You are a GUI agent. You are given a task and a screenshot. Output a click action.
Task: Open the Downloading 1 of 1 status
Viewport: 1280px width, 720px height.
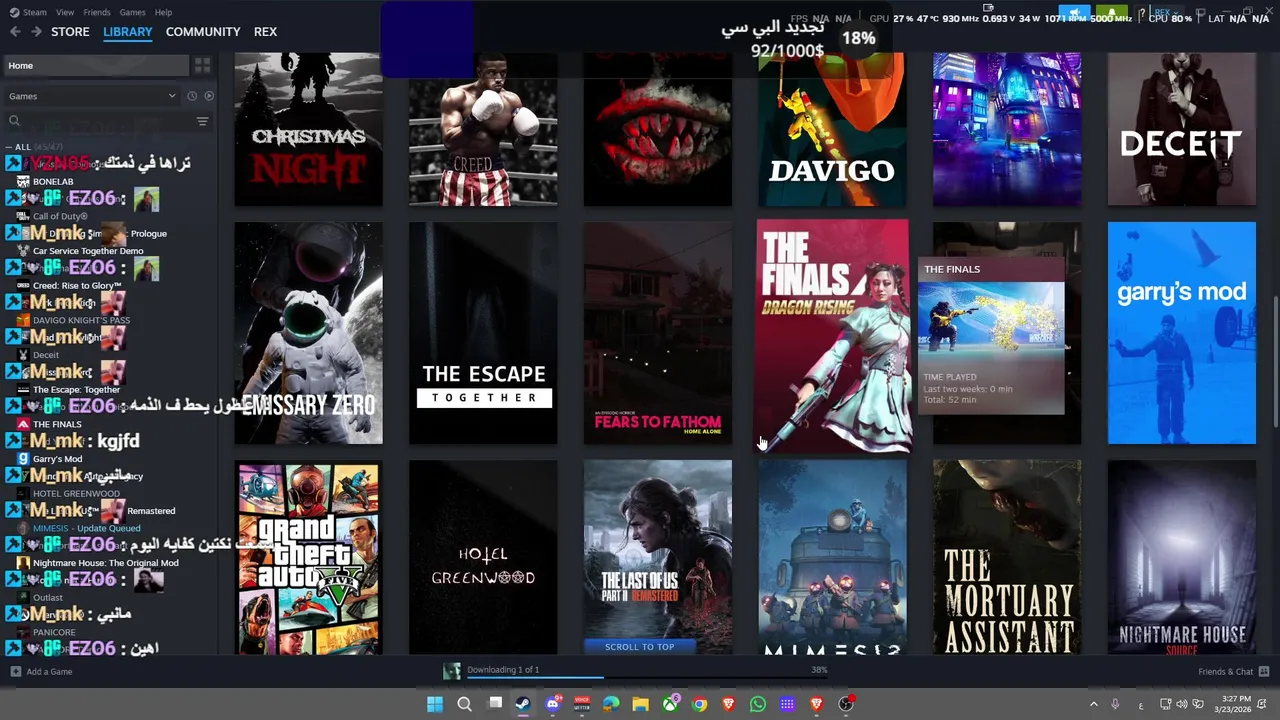click(x=503, y=670)
